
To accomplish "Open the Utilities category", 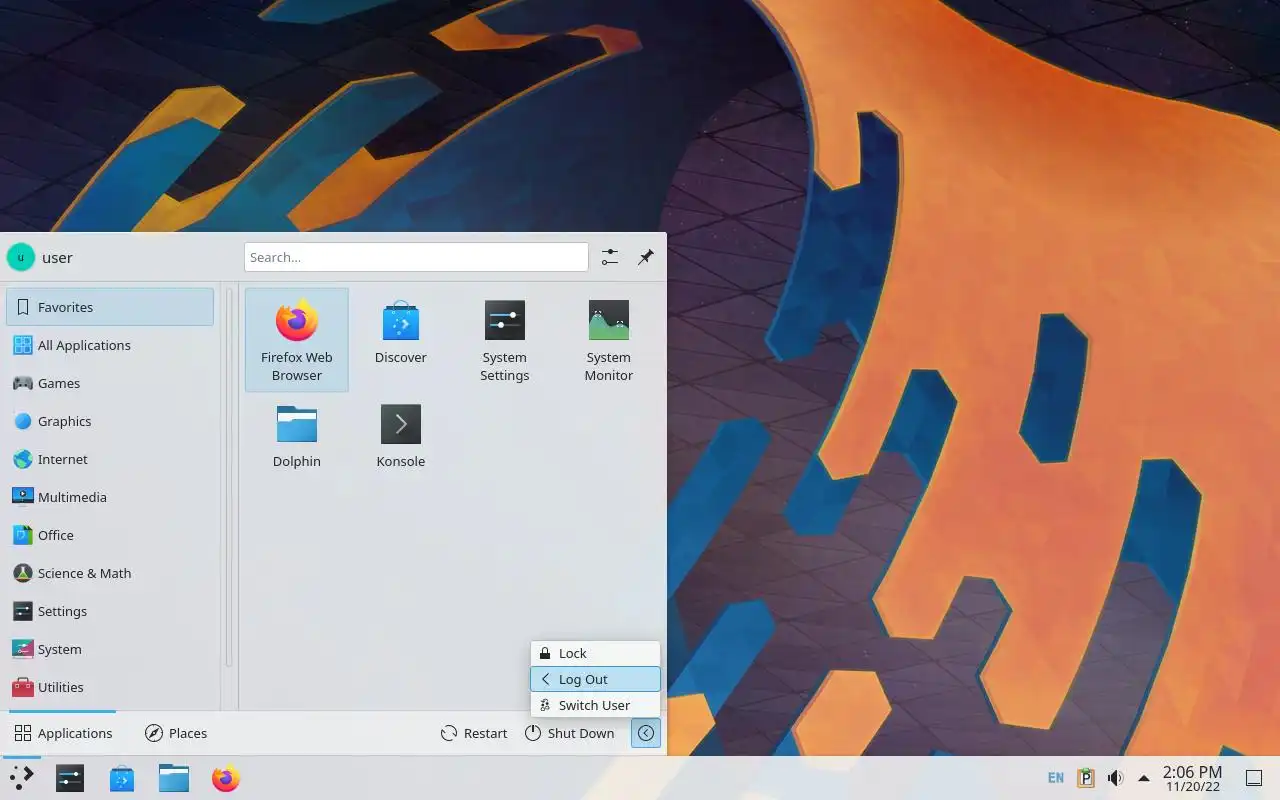I will point(110,687).
